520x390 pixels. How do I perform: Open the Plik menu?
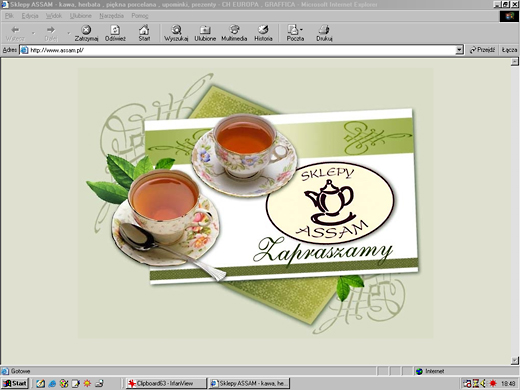(9, 16)
